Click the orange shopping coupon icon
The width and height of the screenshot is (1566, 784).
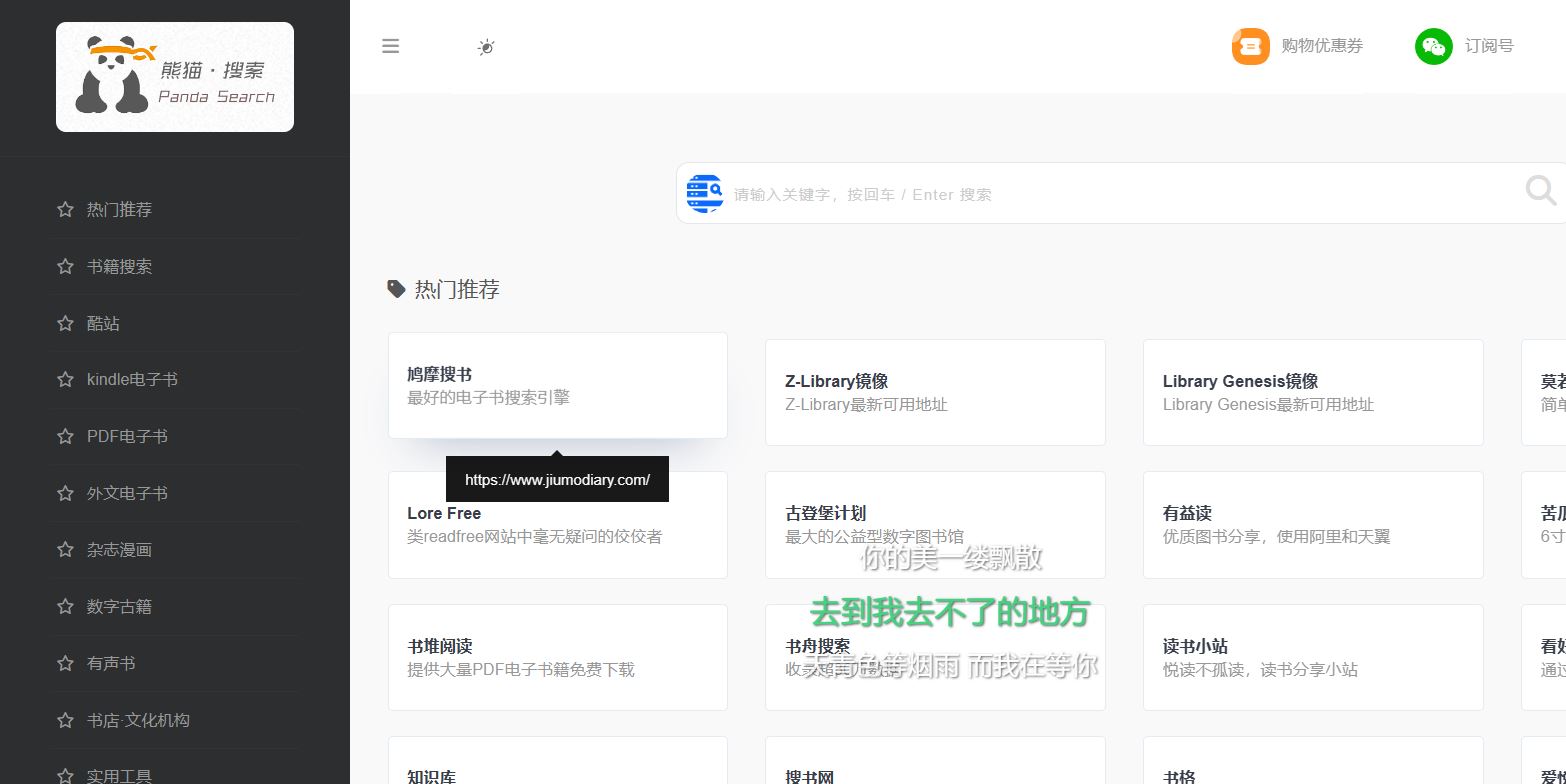(1250, 46)
